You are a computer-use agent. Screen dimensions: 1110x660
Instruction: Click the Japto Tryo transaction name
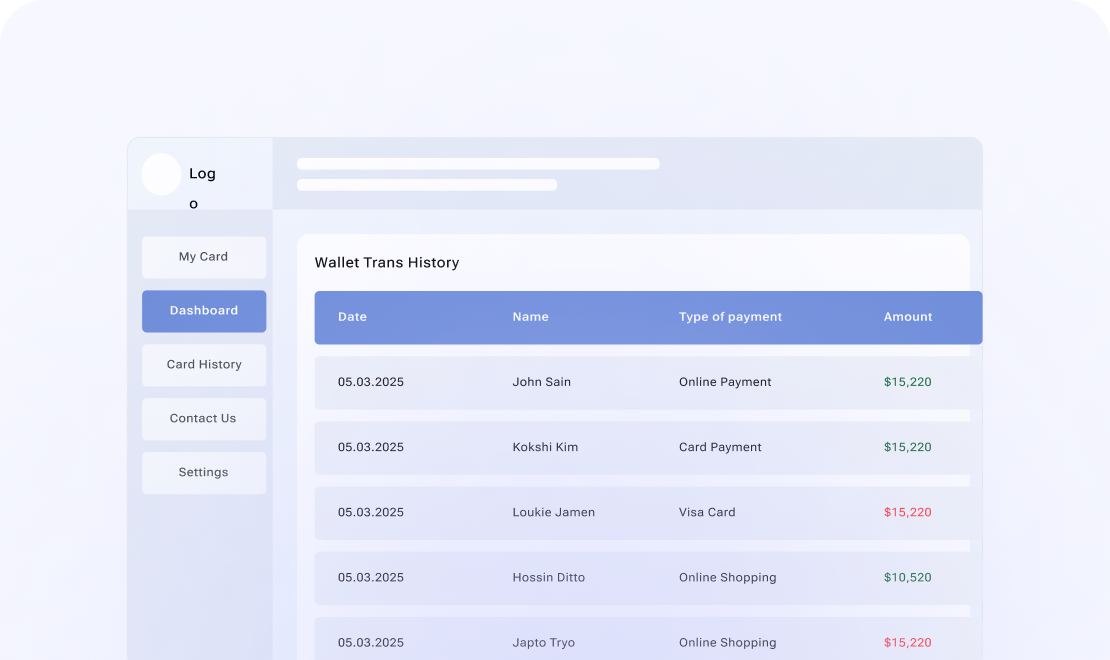543,643
